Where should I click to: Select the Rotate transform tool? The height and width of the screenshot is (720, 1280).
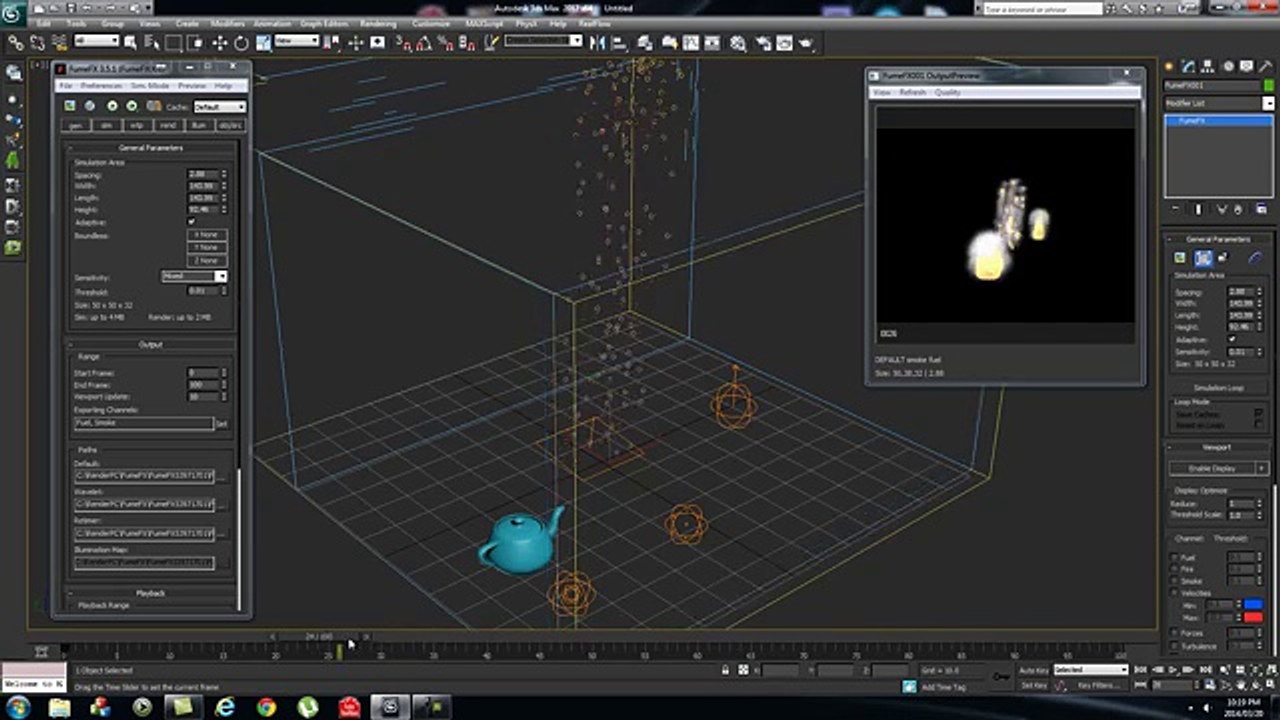pyautogui.click(x=241, y=43)
